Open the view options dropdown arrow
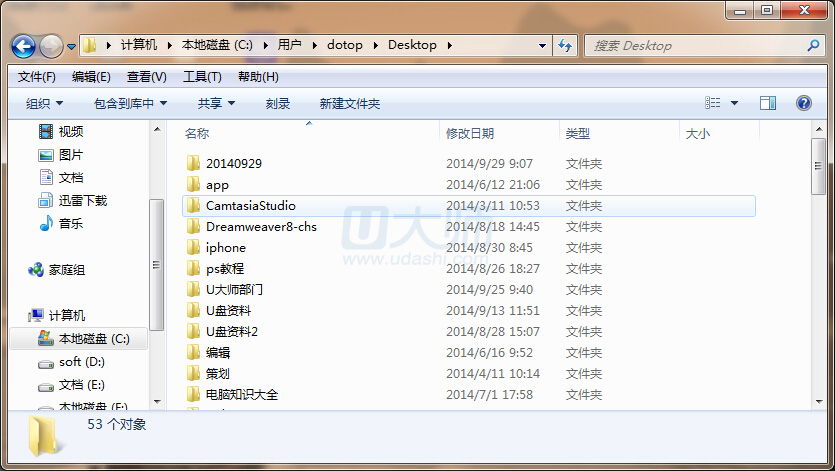Viewport: 835px width, 471px height. pos(735,103)
